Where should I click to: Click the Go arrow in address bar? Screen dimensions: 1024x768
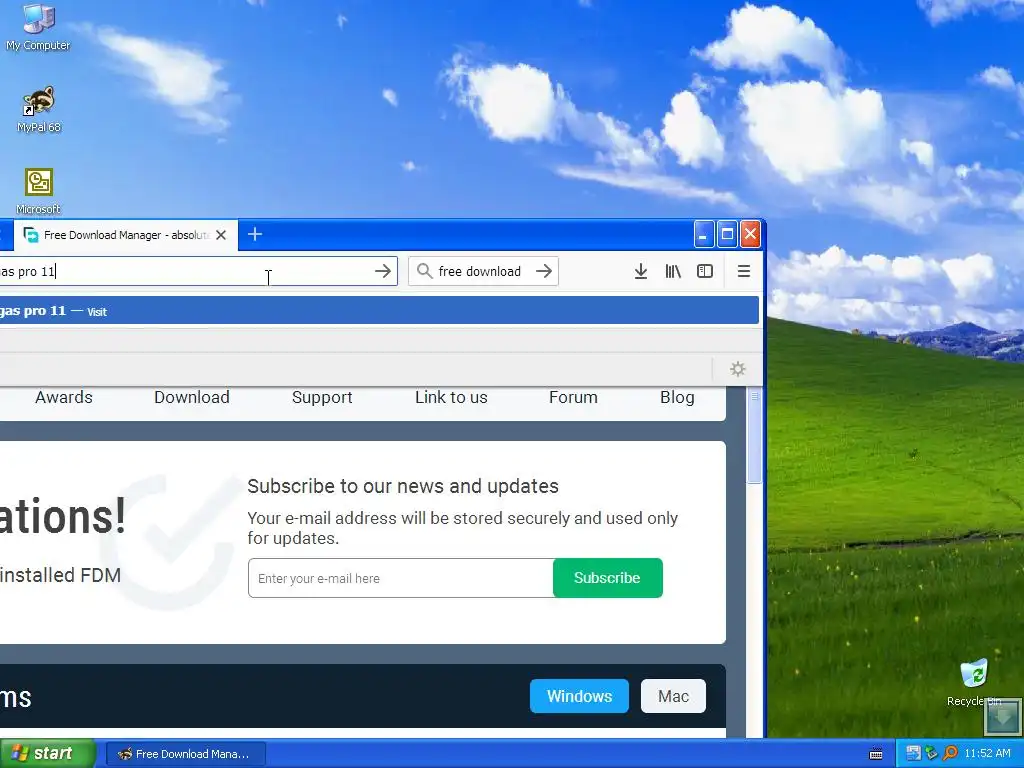point(383,271)
